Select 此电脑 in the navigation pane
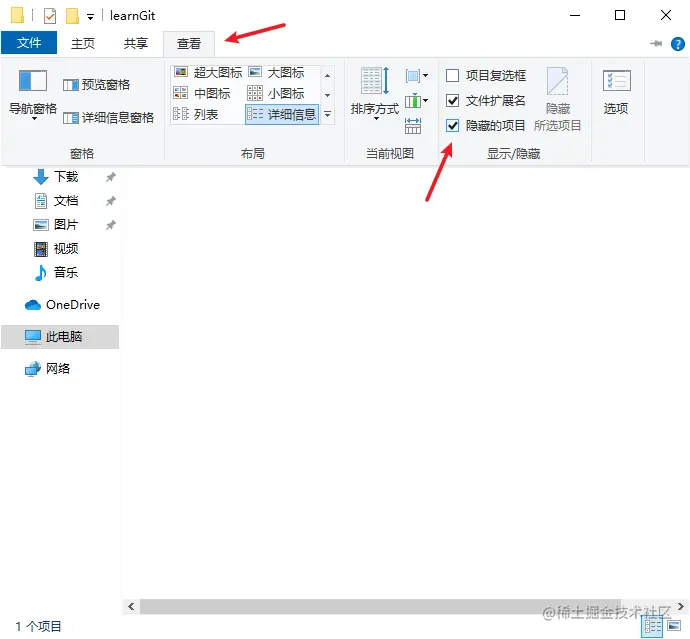Screen dimensions: 690x639 60,337
